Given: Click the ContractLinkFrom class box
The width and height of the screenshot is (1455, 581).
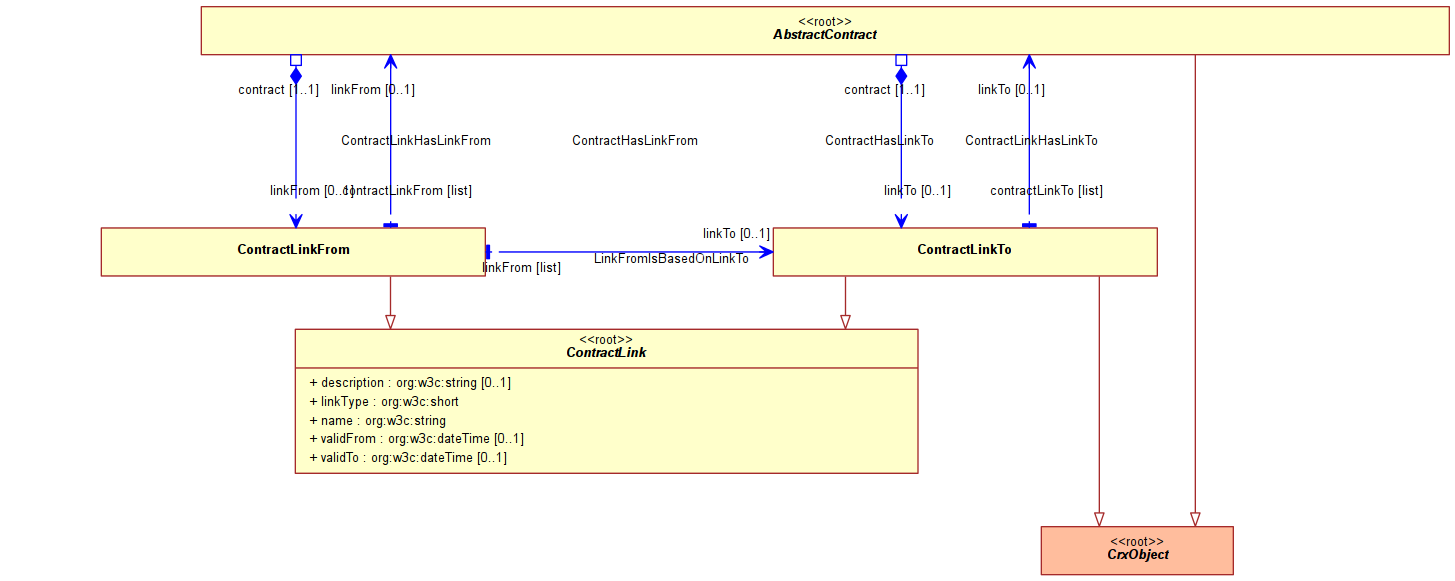Looking at the screenshot, I should pos(293,251).
